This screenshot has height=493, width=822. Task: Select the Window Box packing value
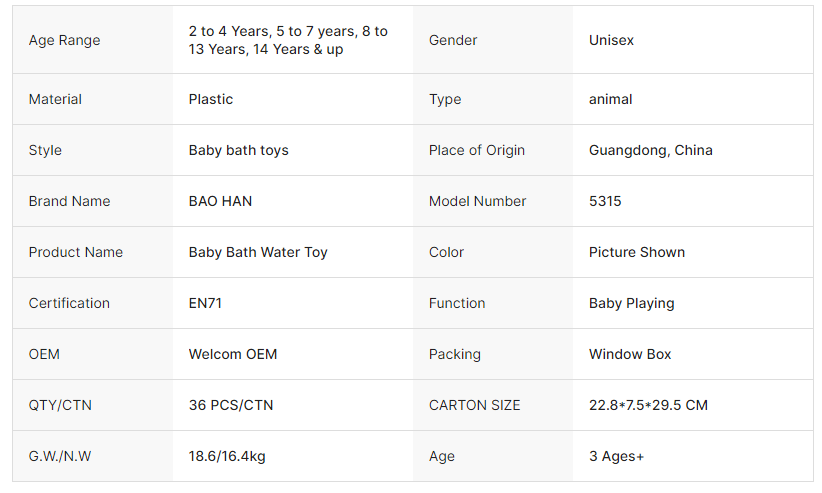(630, 354)
